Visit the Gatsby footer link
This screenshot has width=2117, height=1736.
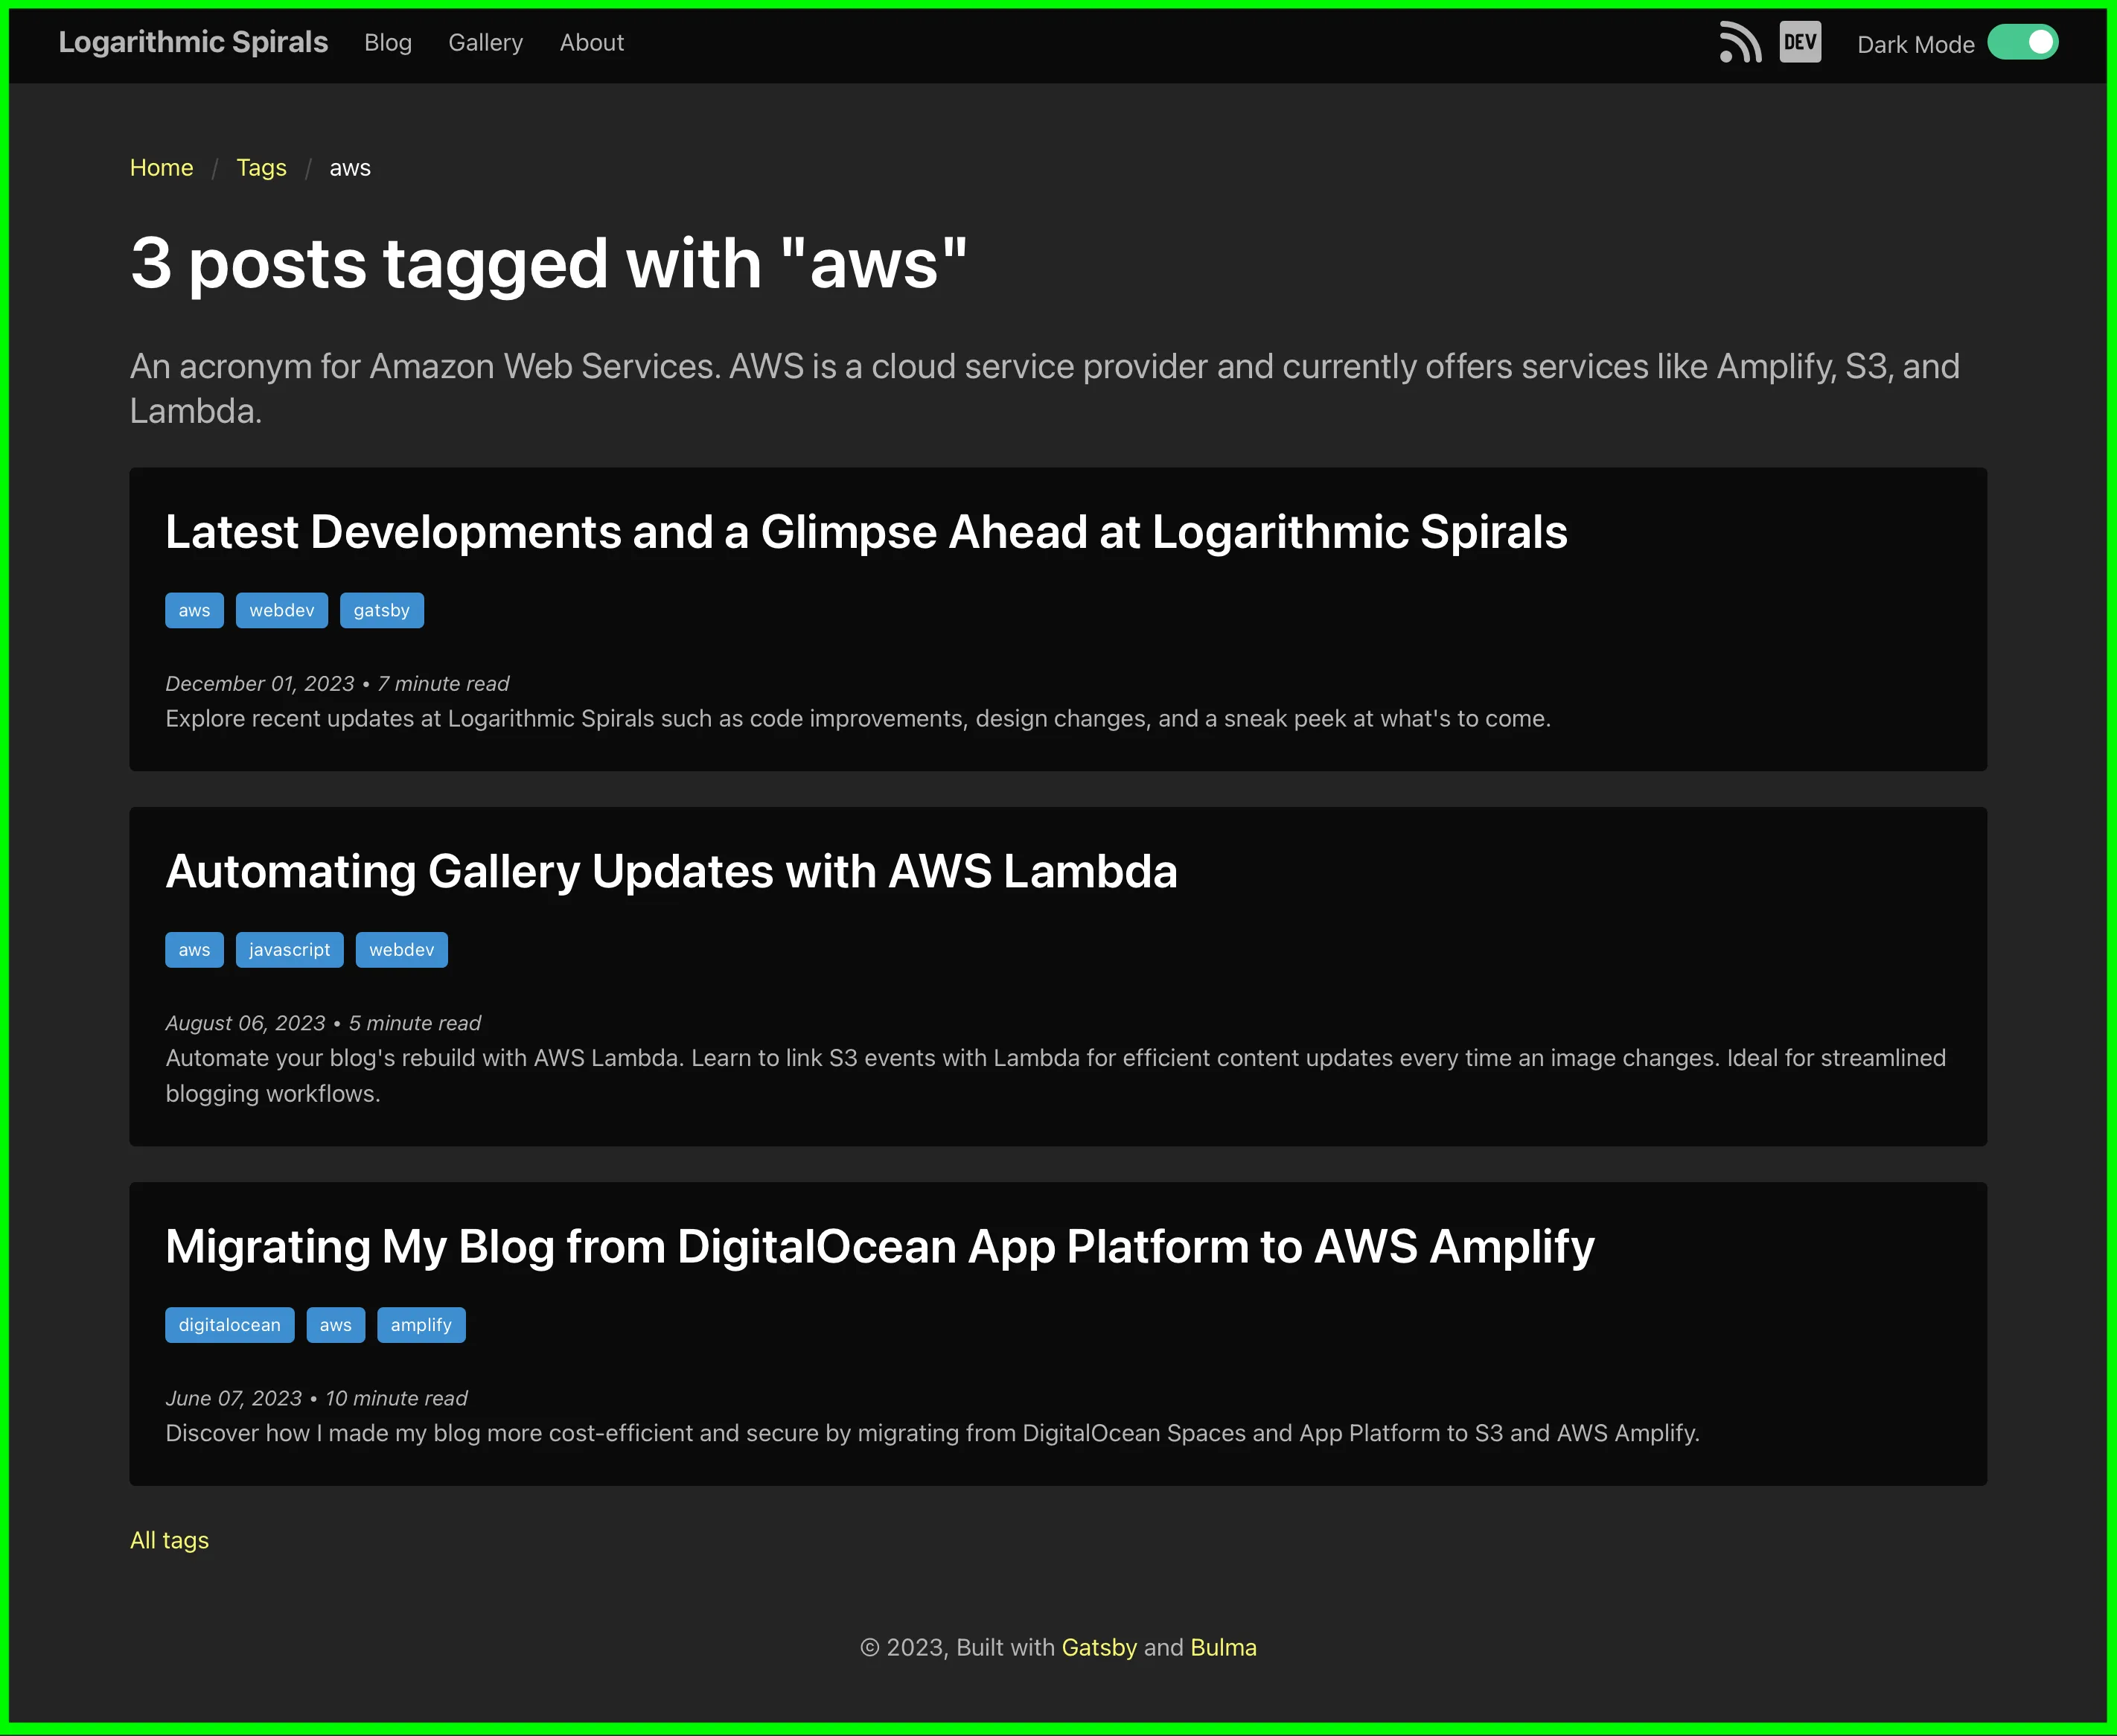coord(1098,1647)
